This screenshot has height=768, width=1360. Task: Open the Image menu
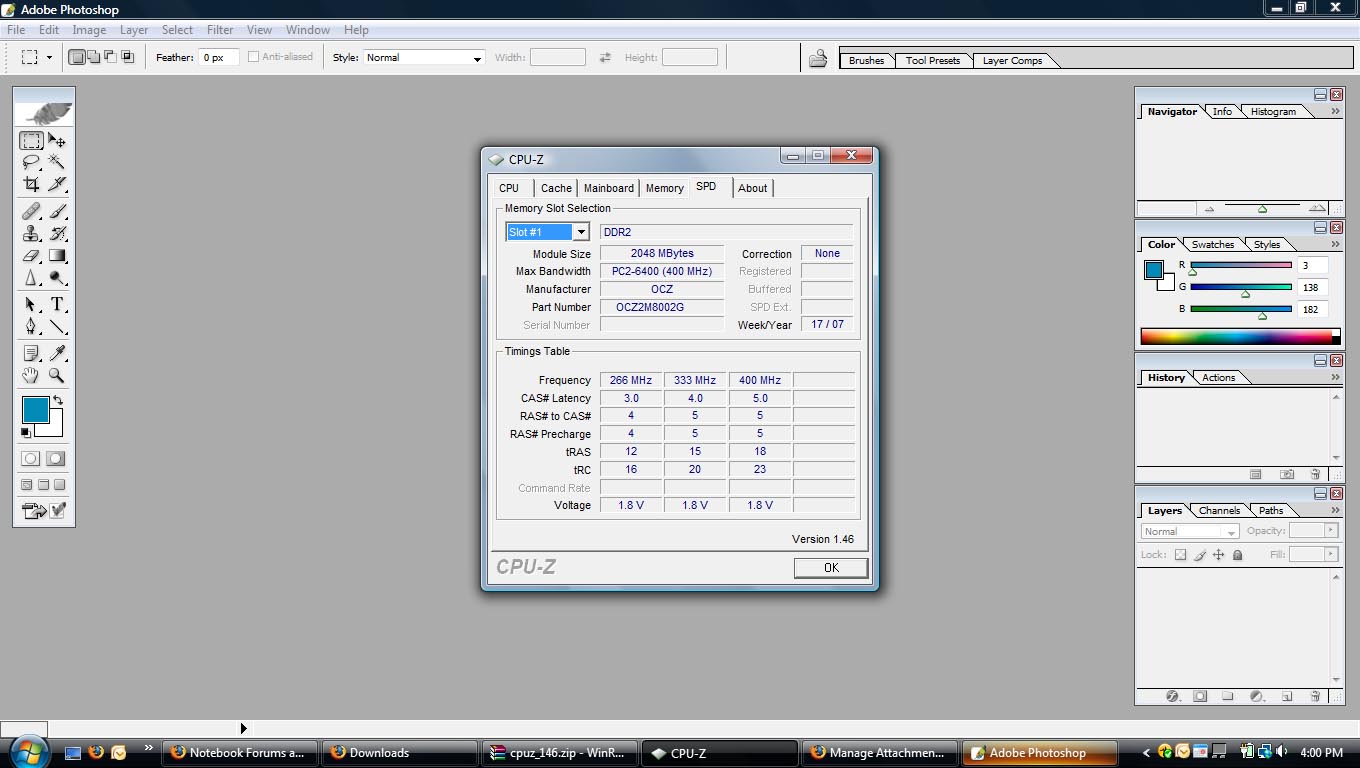click(89, 30)
